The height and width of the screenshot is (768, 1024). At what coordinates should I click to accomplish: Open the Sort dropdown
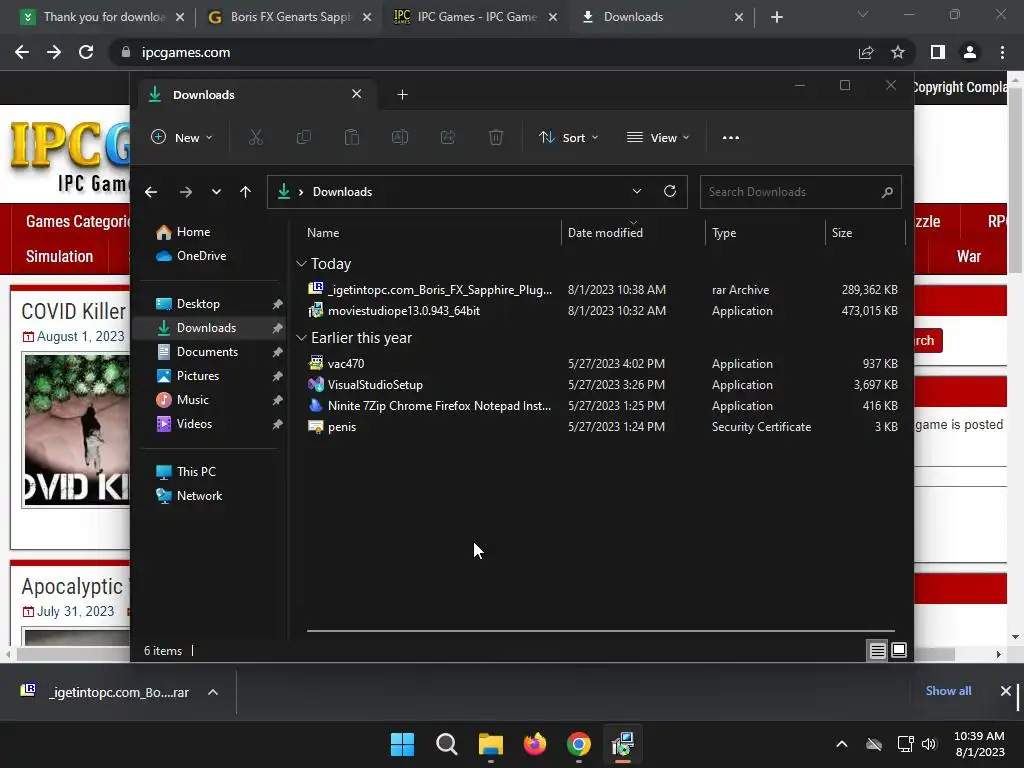[x=568, y=137]
